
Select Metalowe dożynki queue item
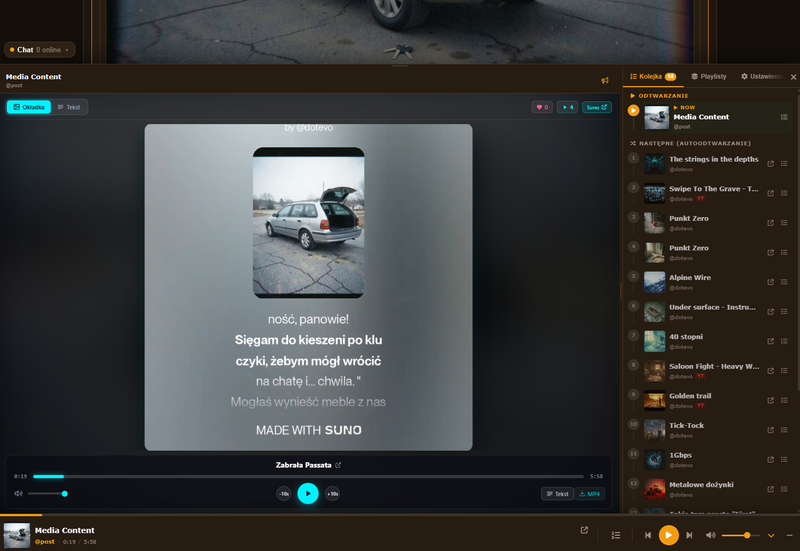(710, 489)
